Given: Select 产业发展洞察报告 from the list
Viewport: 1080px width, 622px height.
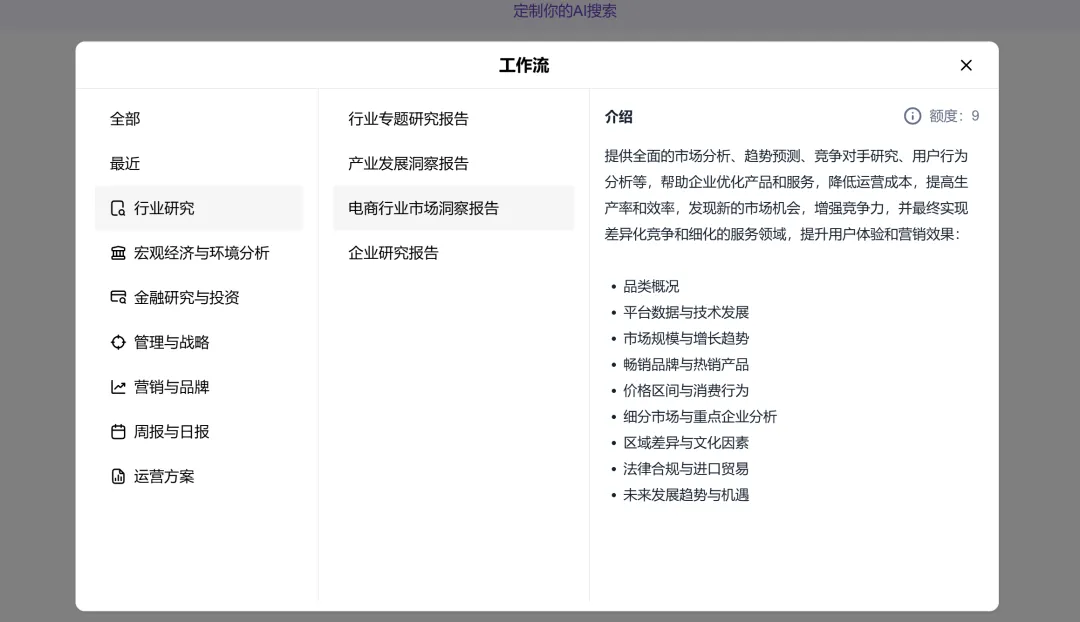Looking at the screenshot, I should [406, 163].
